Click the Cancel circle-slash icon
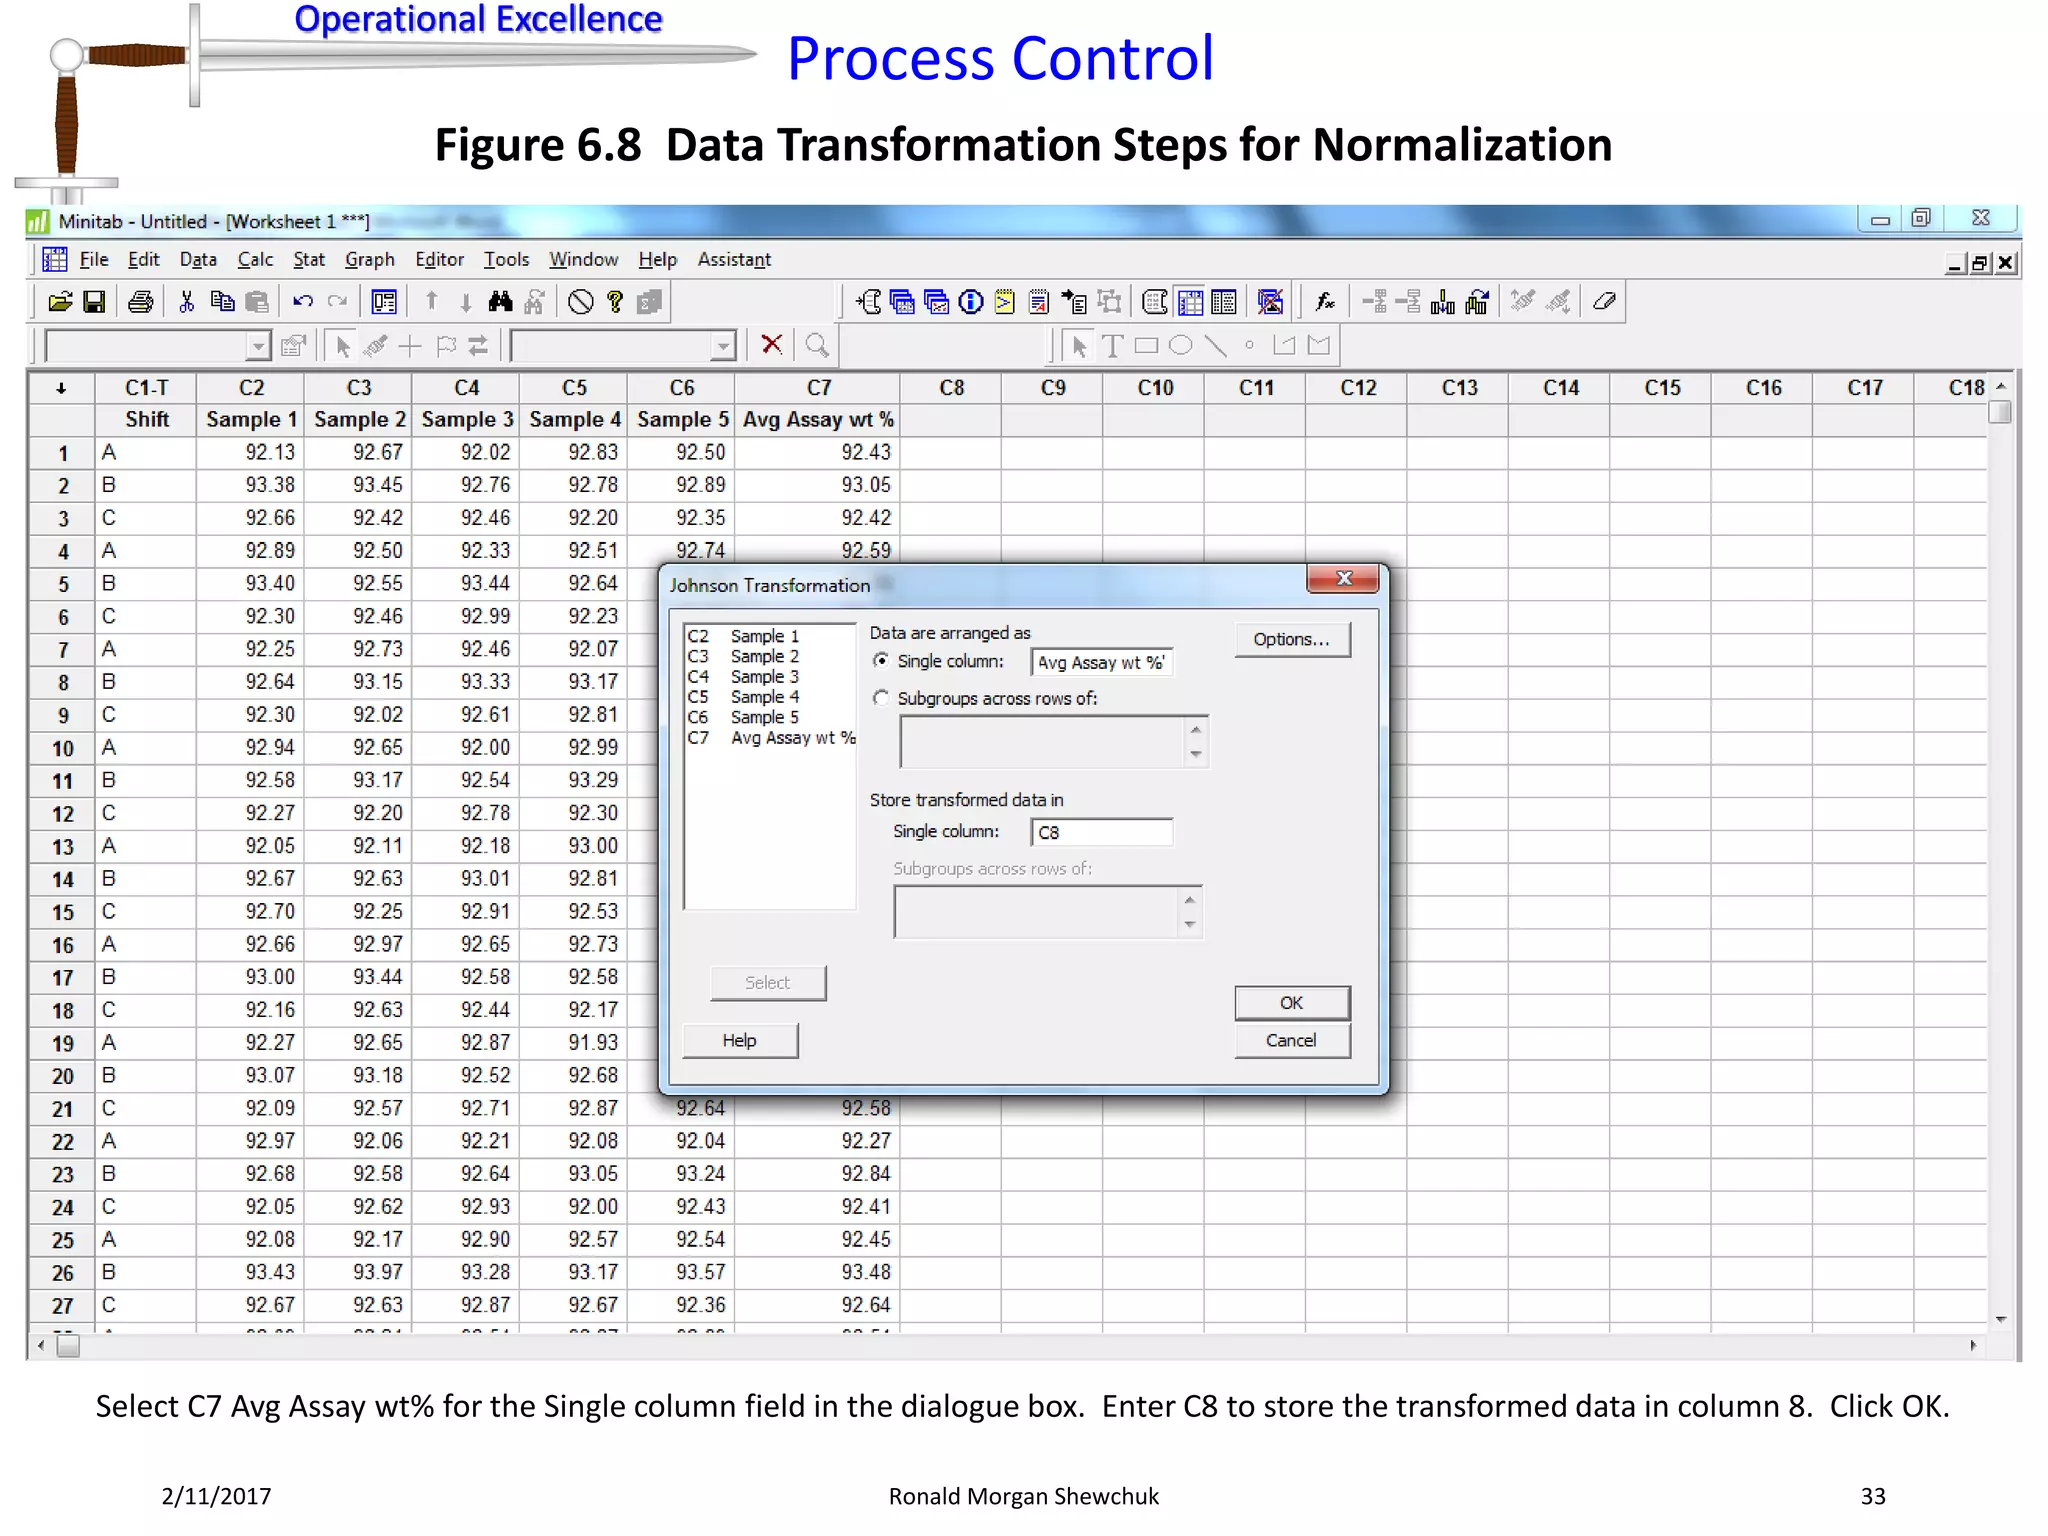This screenshot has height=1536, width=2048. click(x=580, y=302)
